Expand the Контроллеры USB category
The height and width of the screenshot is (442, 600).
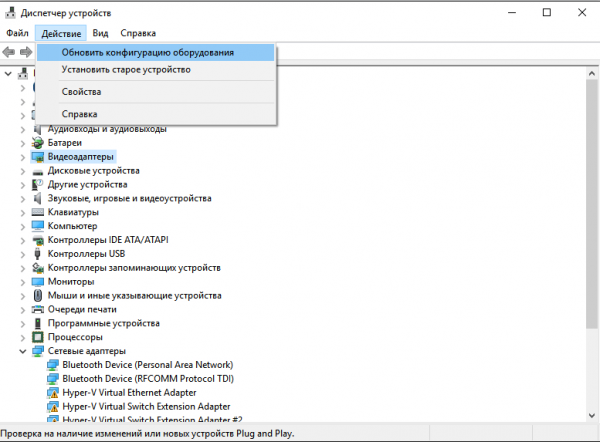(x=23, y=254)
